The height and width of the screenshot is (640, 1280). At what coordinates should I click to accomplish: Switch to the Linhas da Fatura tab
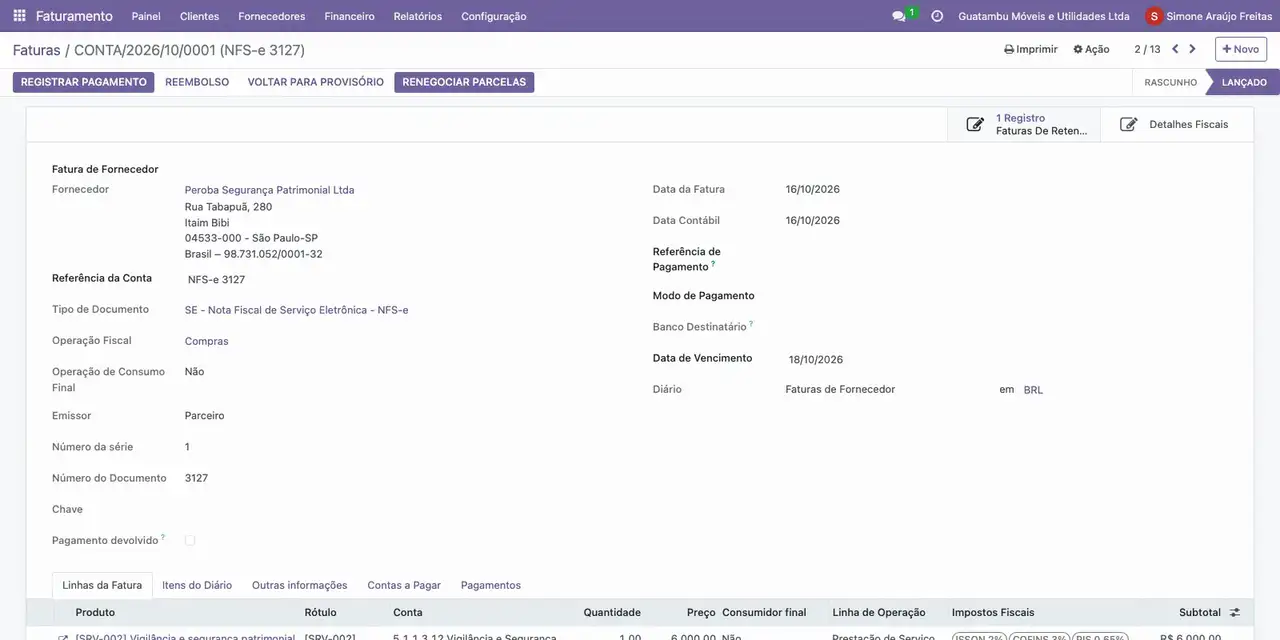[x=102, y=585]
